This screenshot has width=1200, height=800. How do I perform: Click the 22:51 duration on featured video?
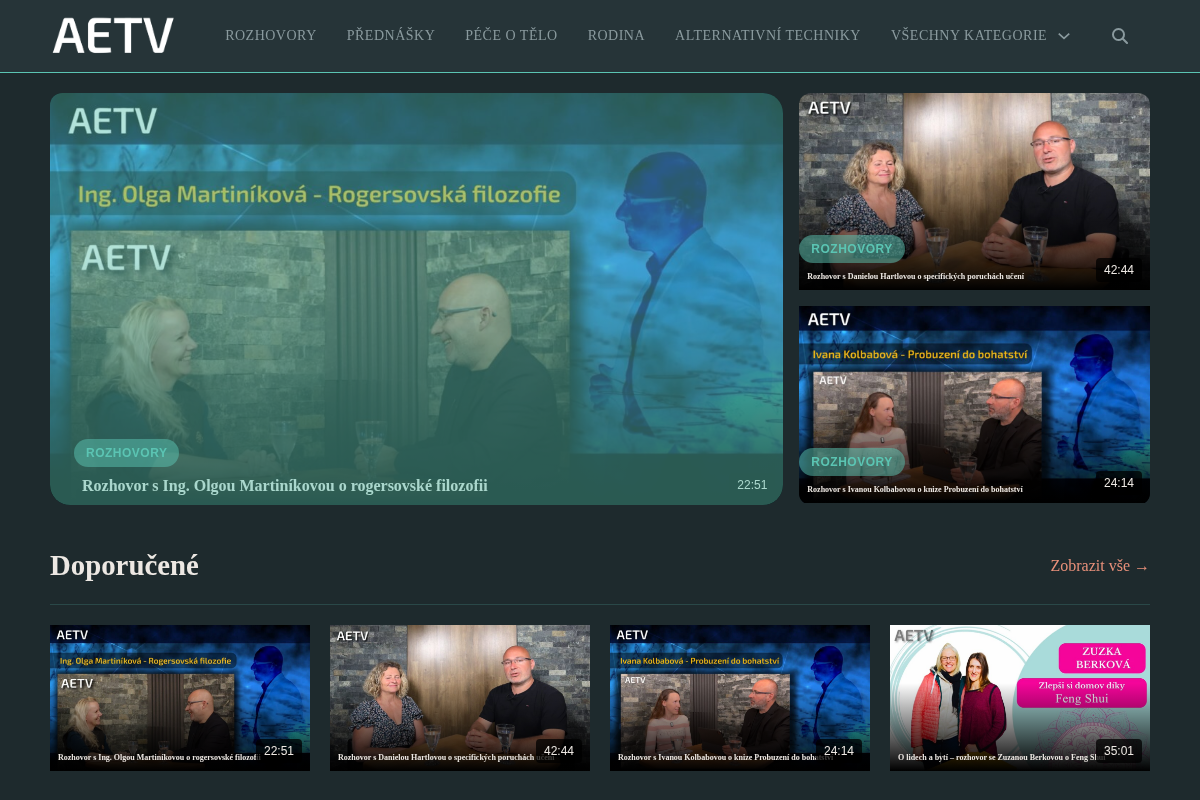click(x=752, y=485)
